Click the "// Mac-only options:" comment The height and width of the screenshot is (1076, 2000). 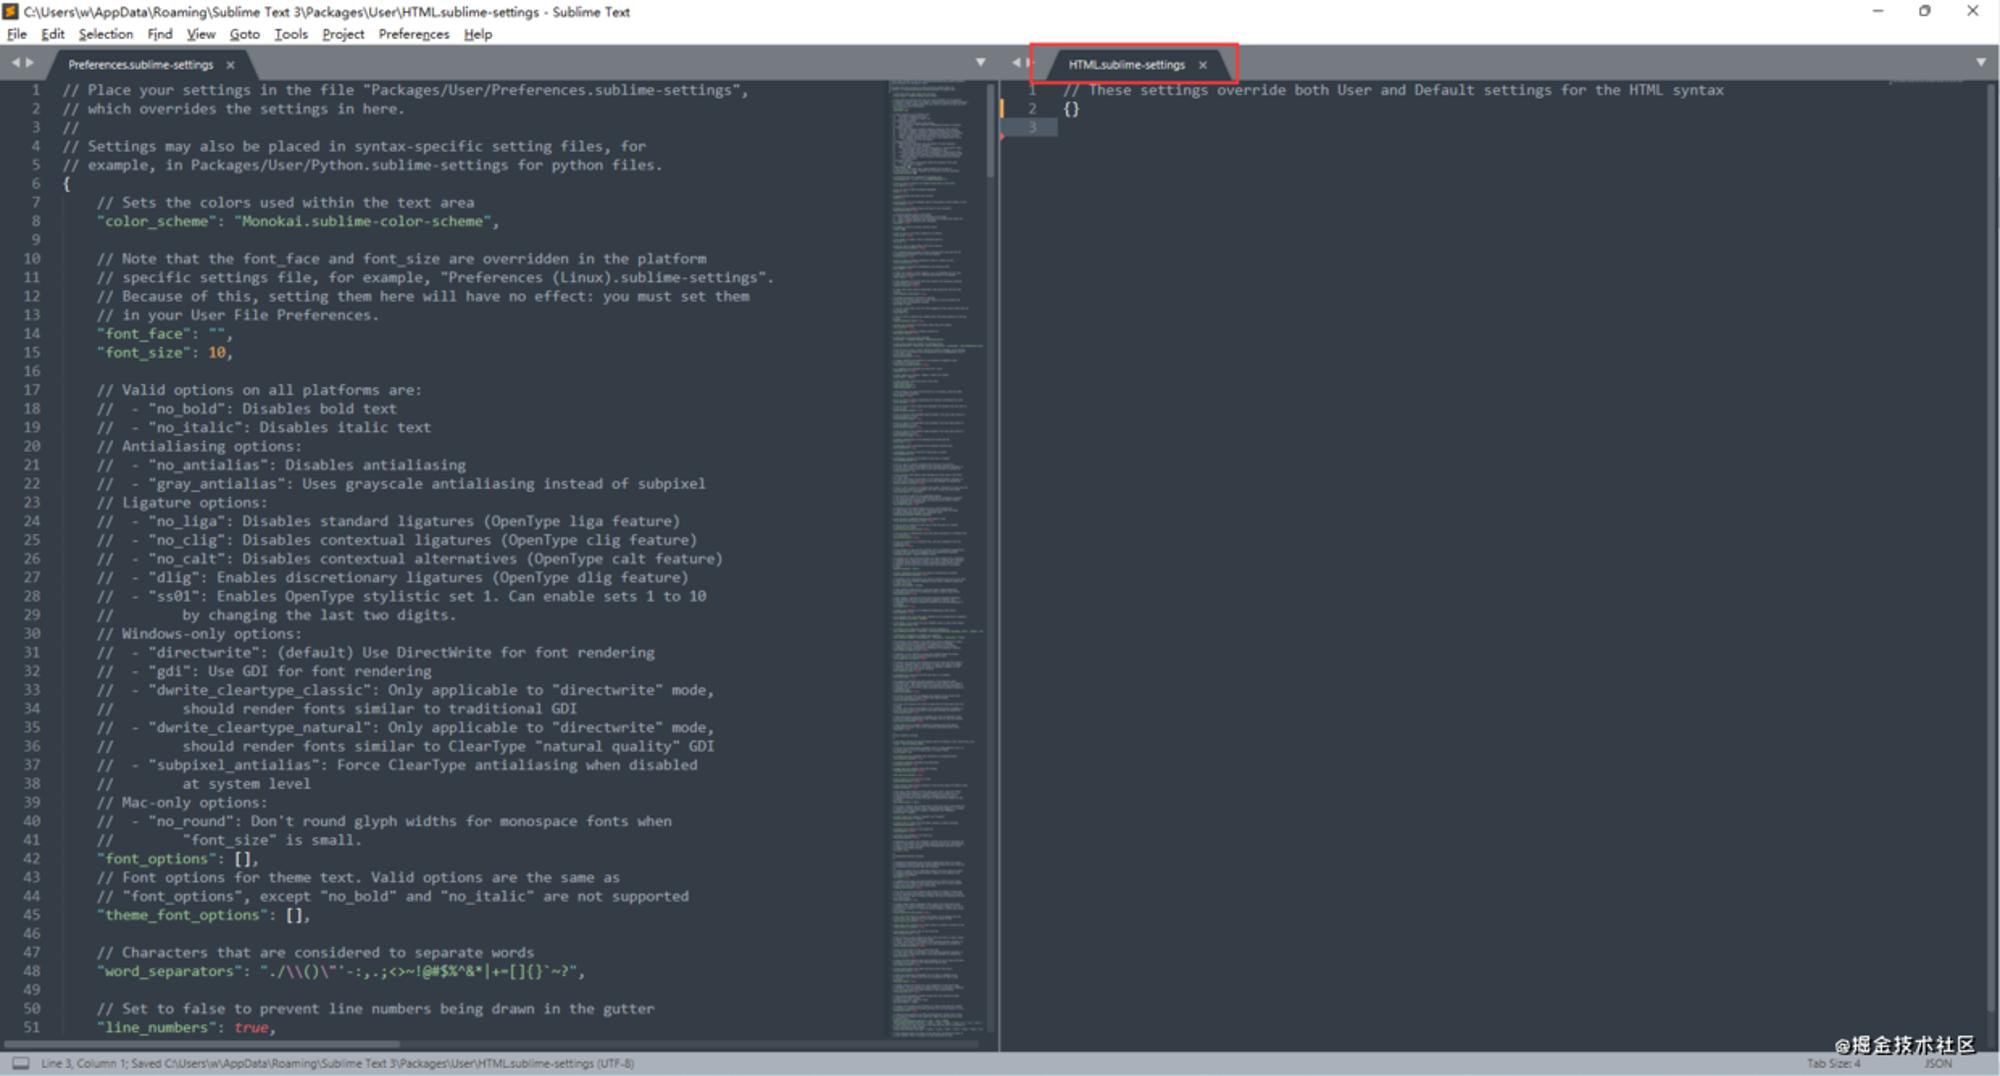[182, 802]
